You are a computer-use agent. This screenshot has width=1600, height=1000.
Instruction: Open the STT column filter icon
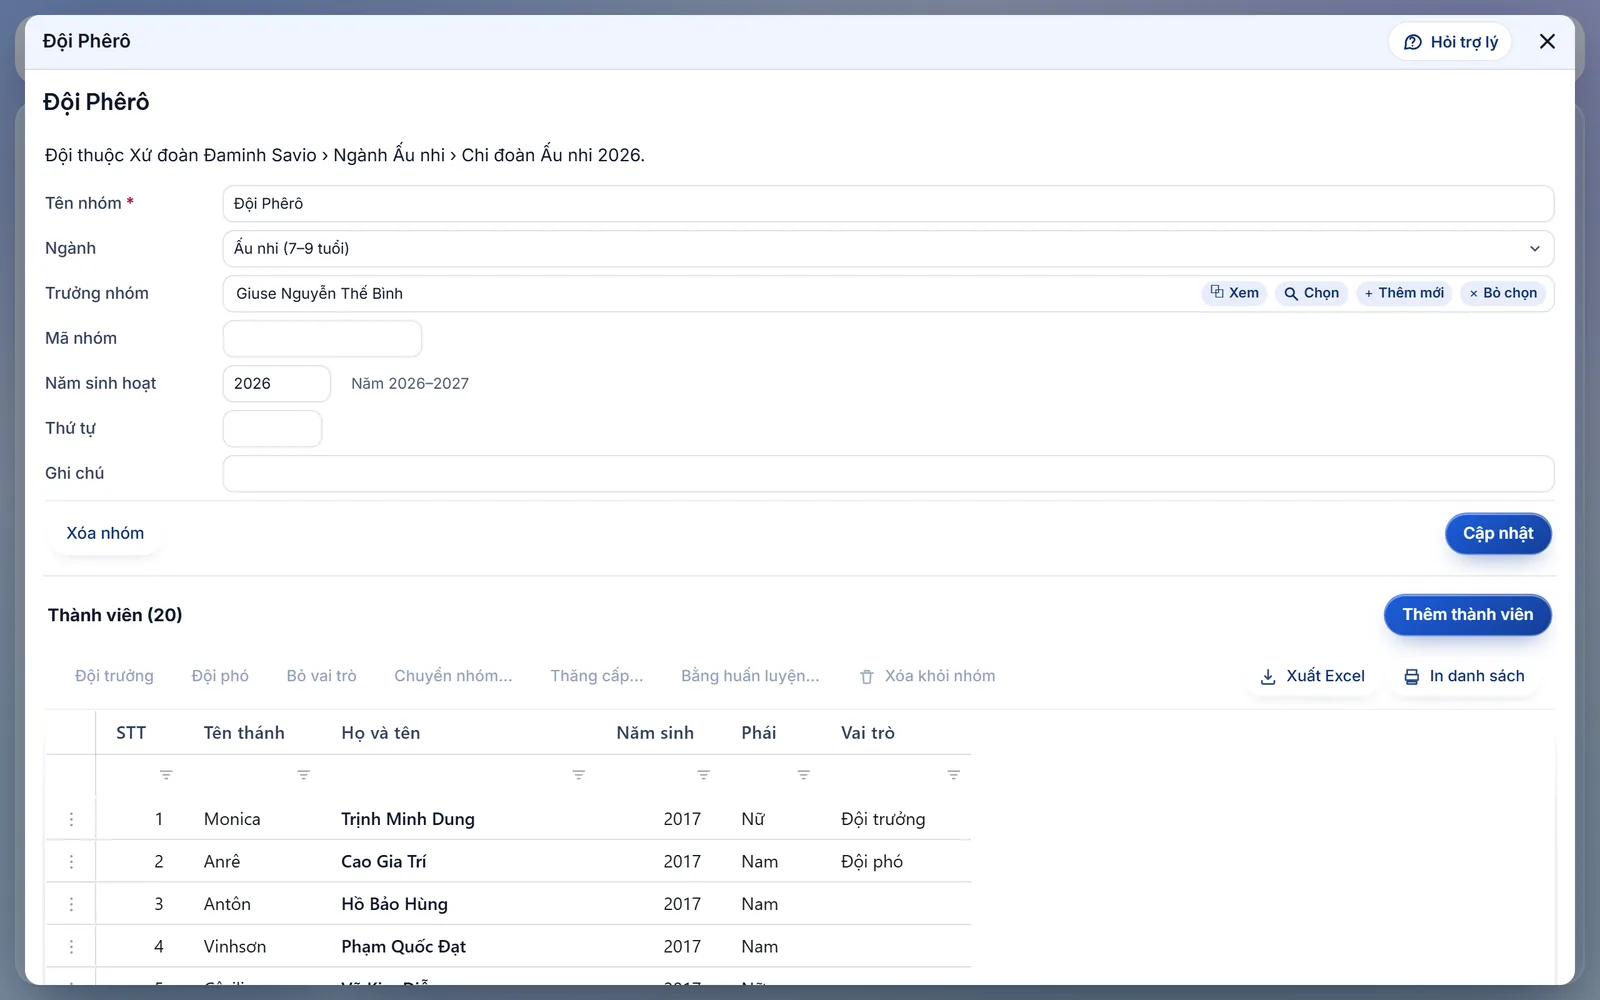point(166,775)
